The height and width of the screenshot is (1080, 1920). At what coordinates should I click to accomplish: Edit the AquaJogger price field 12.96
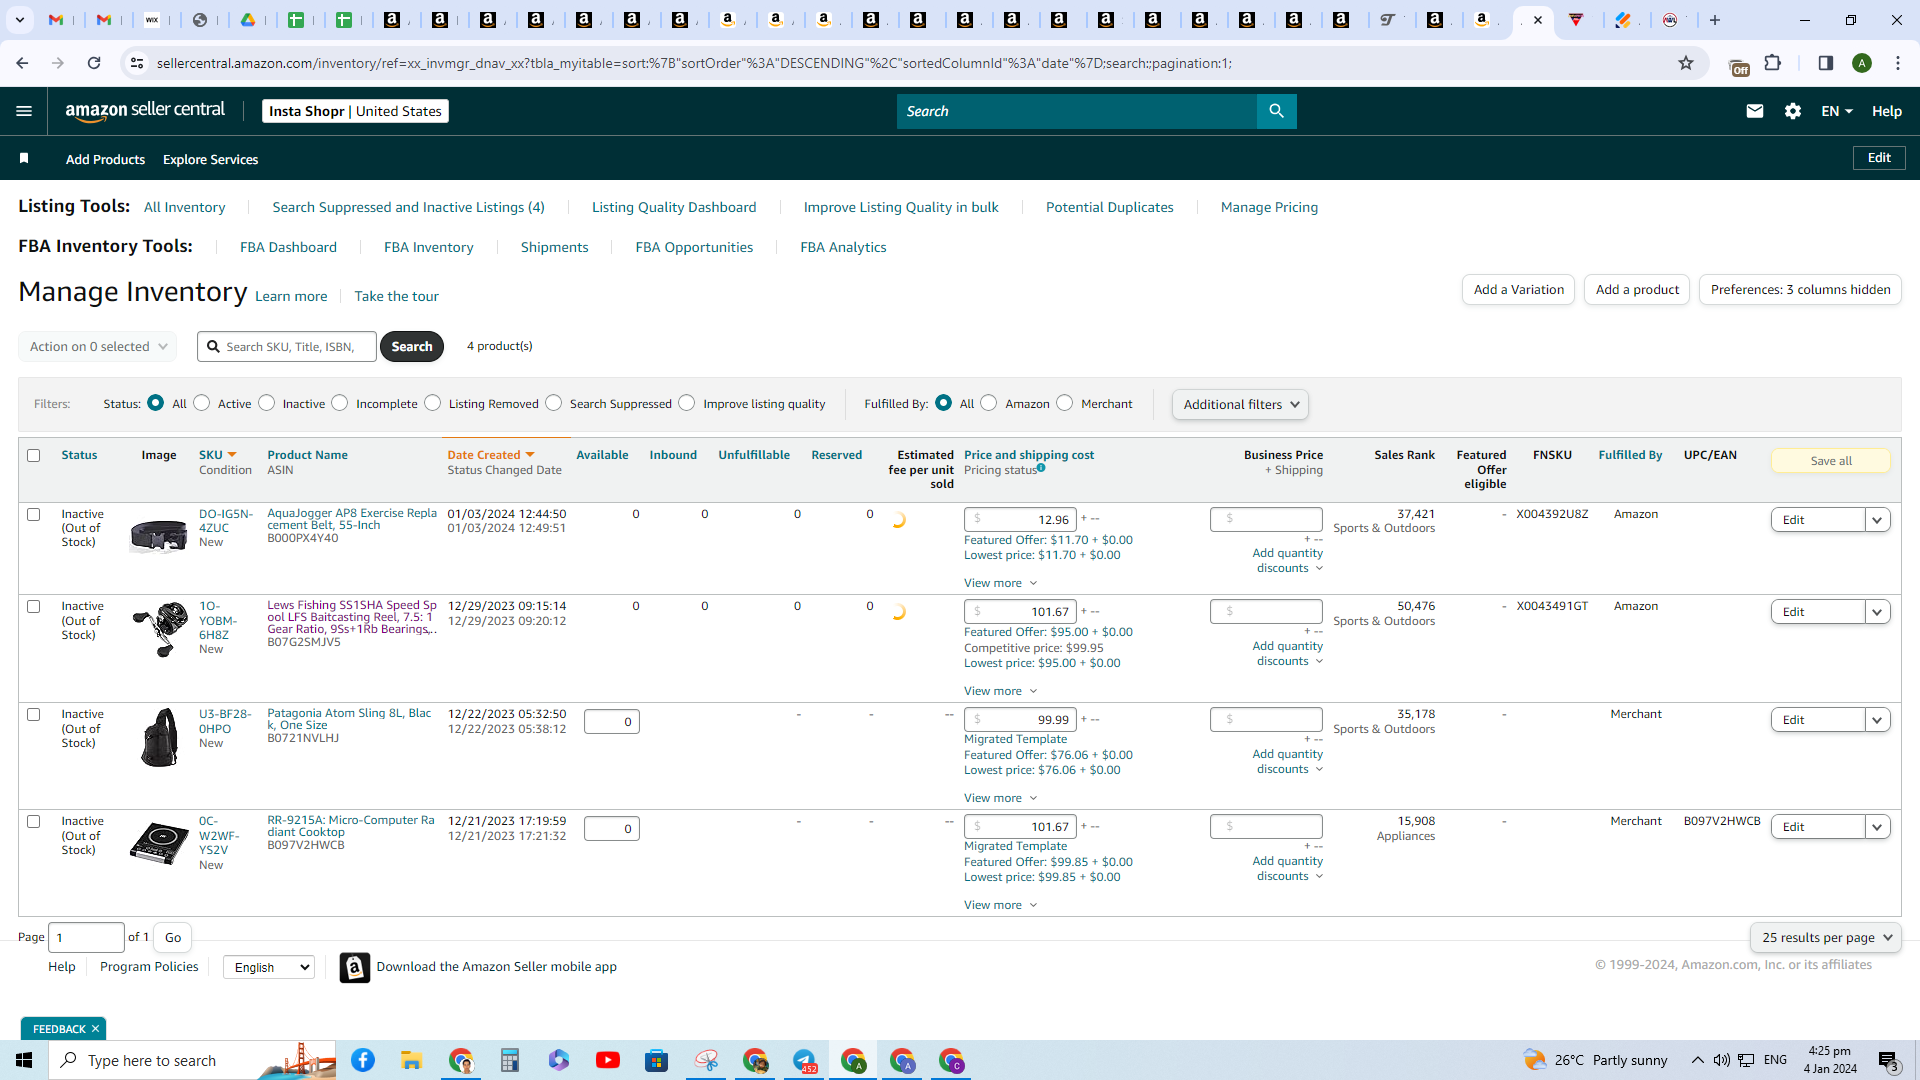(x=1020, y=520)
